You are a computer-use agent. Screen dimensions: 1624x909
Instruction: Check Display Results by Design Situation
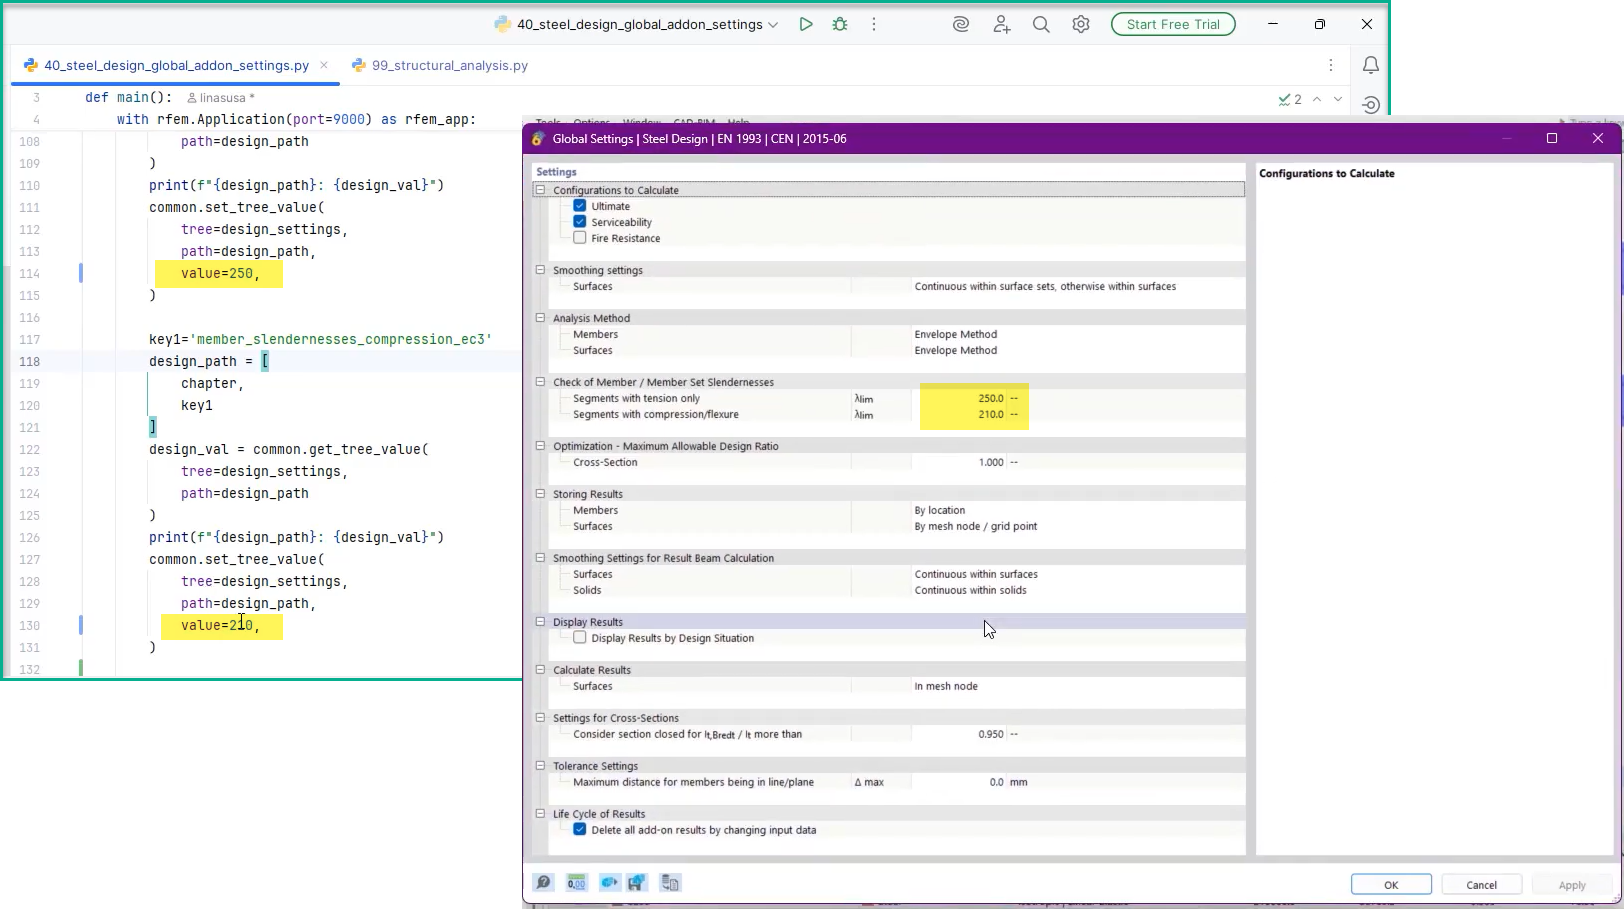point(579,637)
